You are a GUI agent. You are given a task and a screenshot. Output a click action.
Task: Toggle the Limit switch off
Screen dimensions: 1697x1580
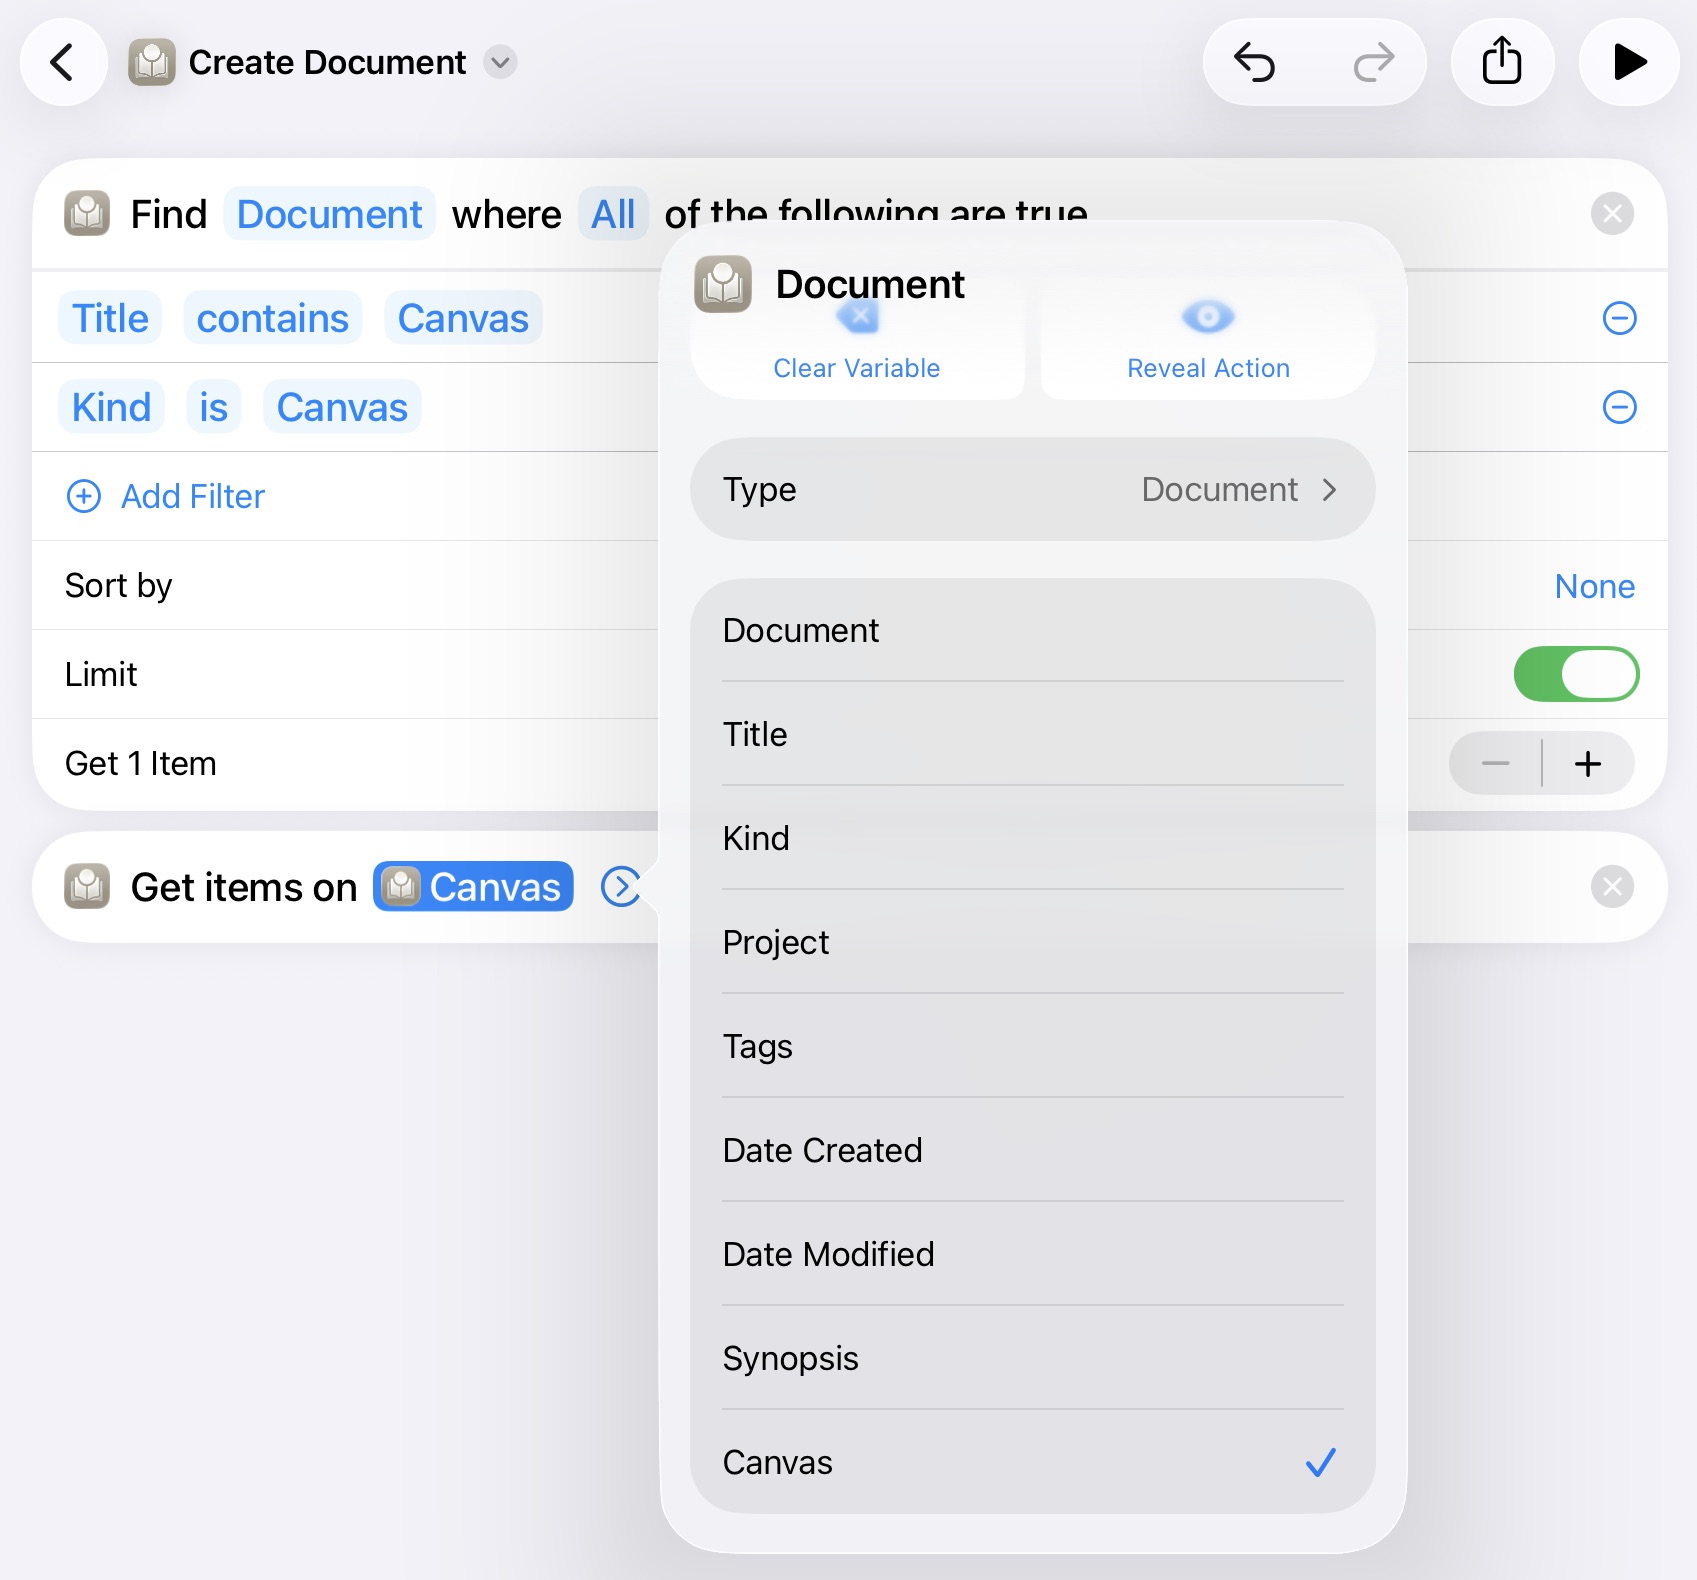click(1576, 674)
